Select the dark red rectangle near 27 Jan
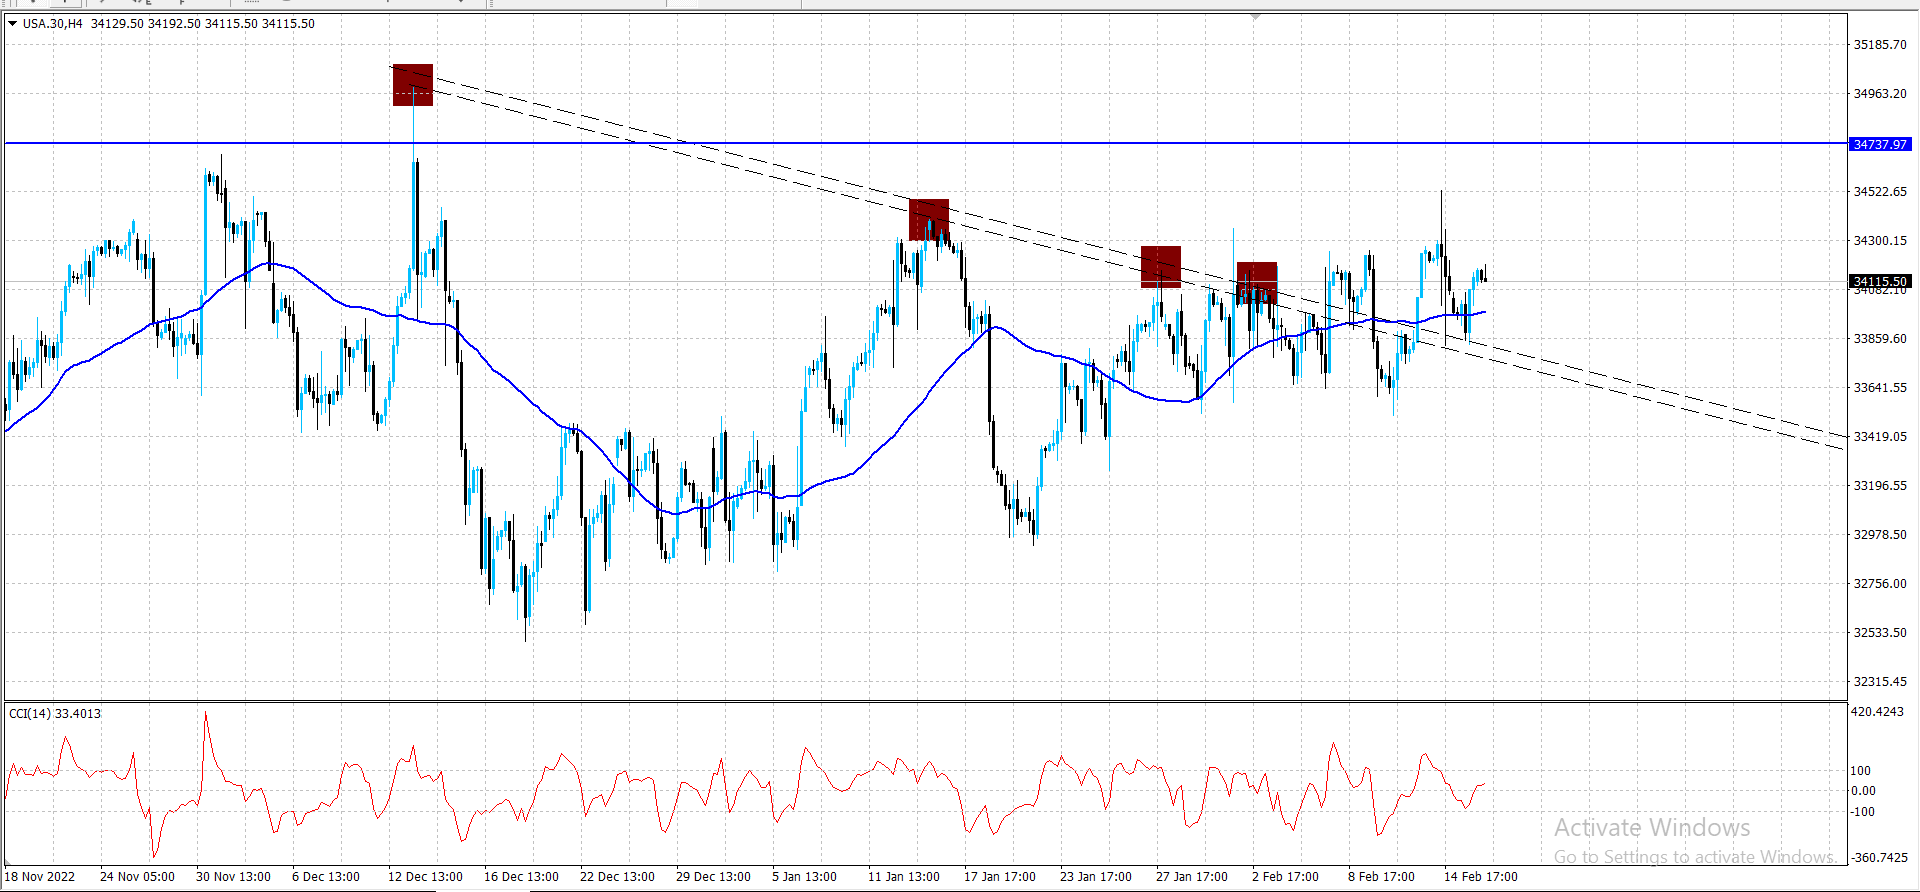This screenshot has height=892, width=1920. tap(1161, 267)
